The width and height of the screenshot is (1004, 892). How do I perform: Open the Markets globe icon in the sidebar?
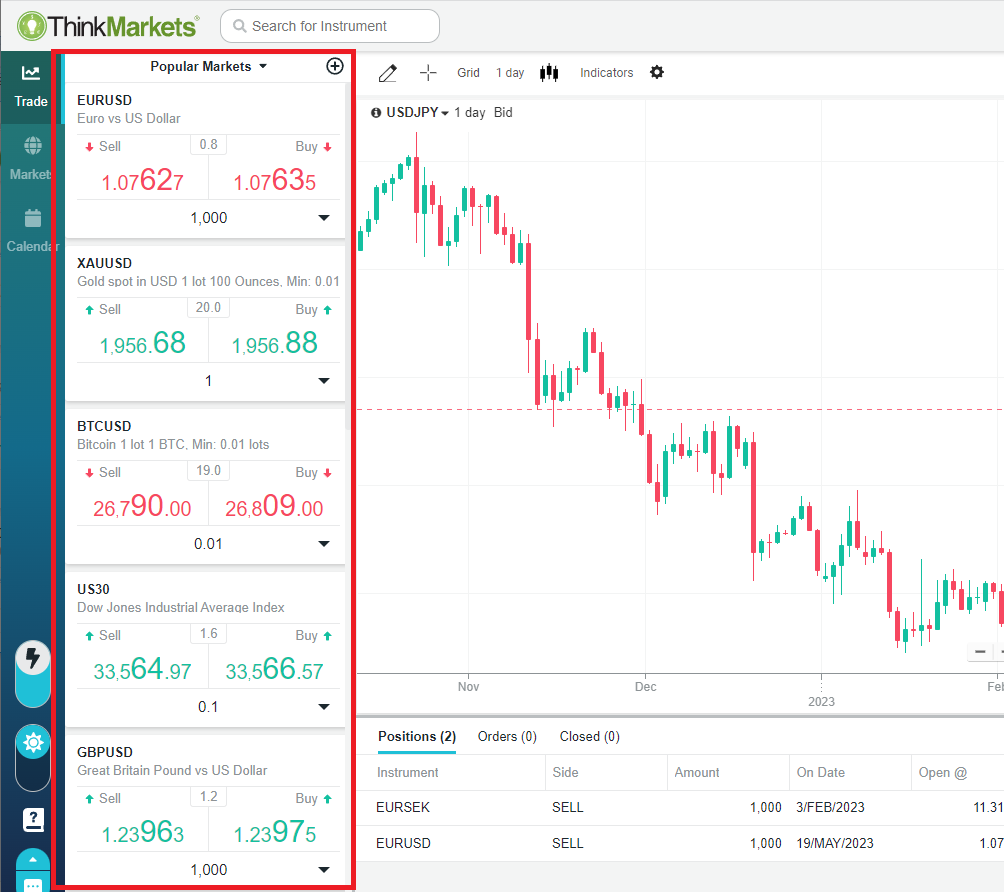[32, 146]
